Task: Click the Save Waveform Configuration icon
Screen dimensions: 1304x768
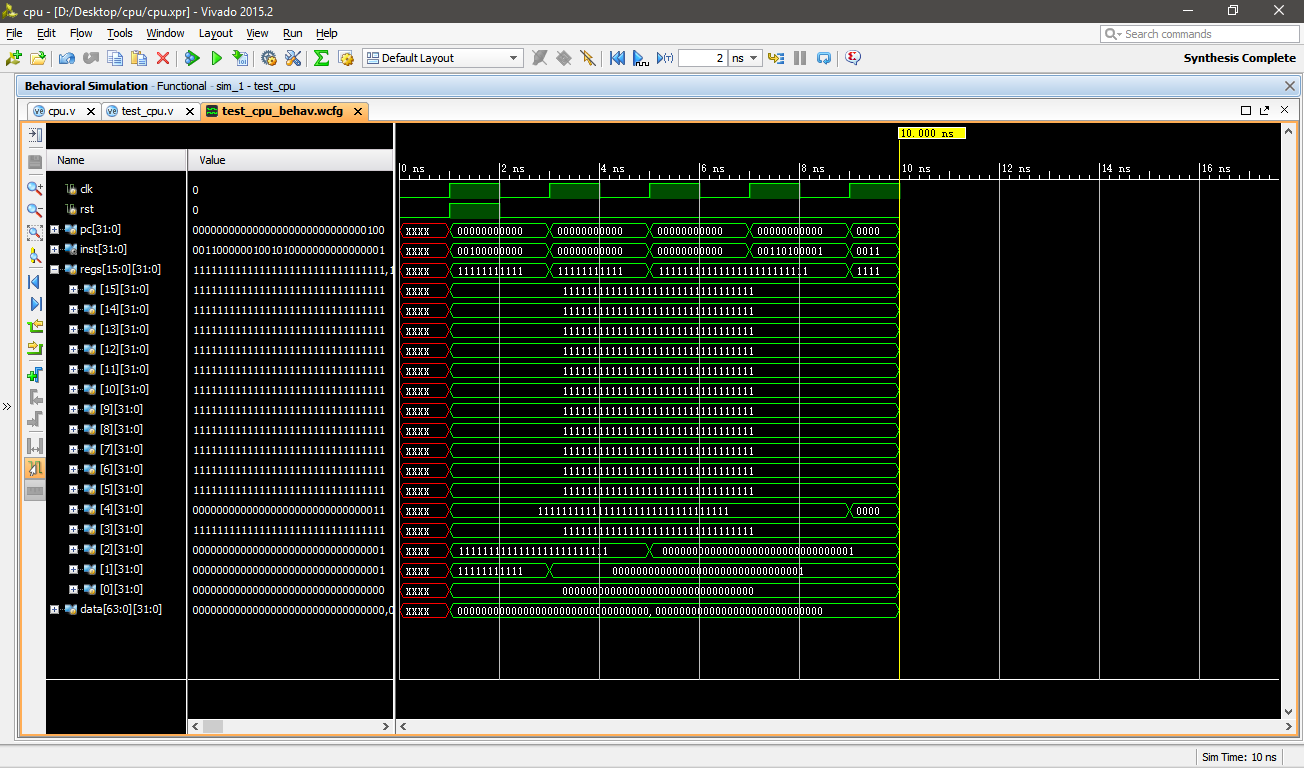Action: click(35, 161)
